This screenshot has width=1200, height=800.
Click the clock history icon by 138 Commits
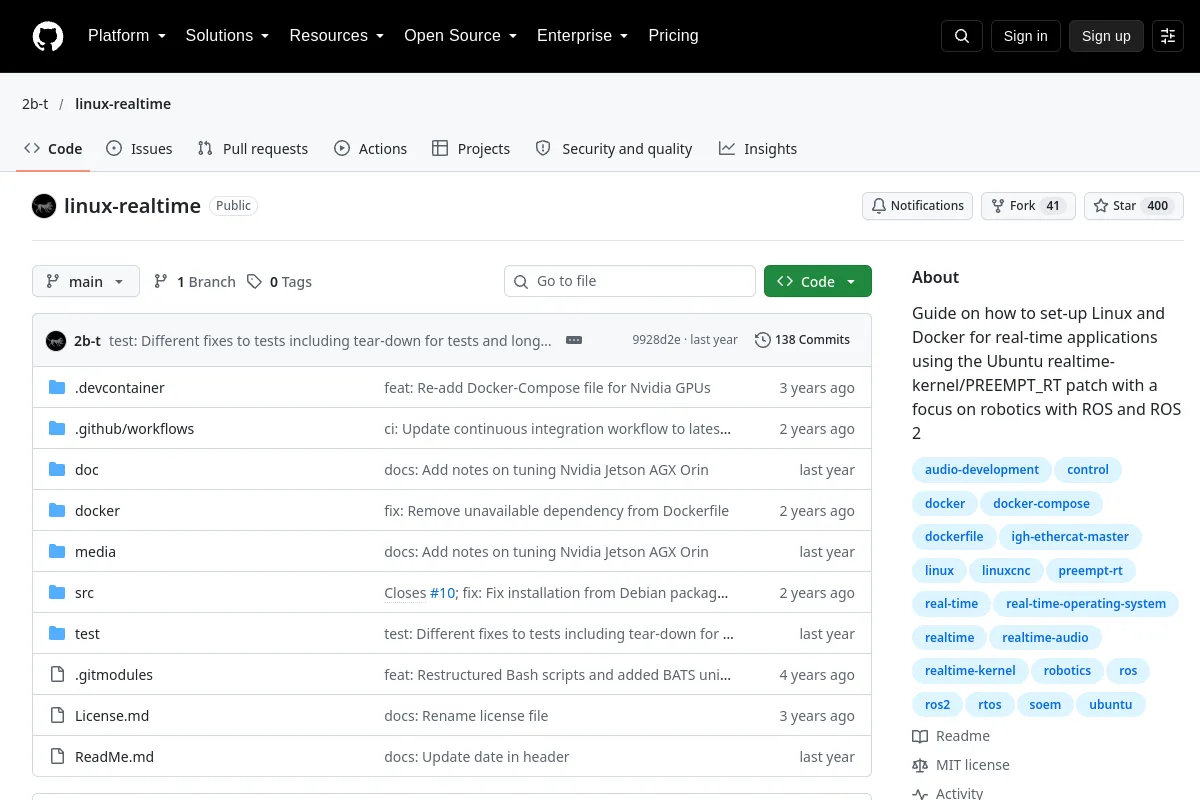click(763, 340)
